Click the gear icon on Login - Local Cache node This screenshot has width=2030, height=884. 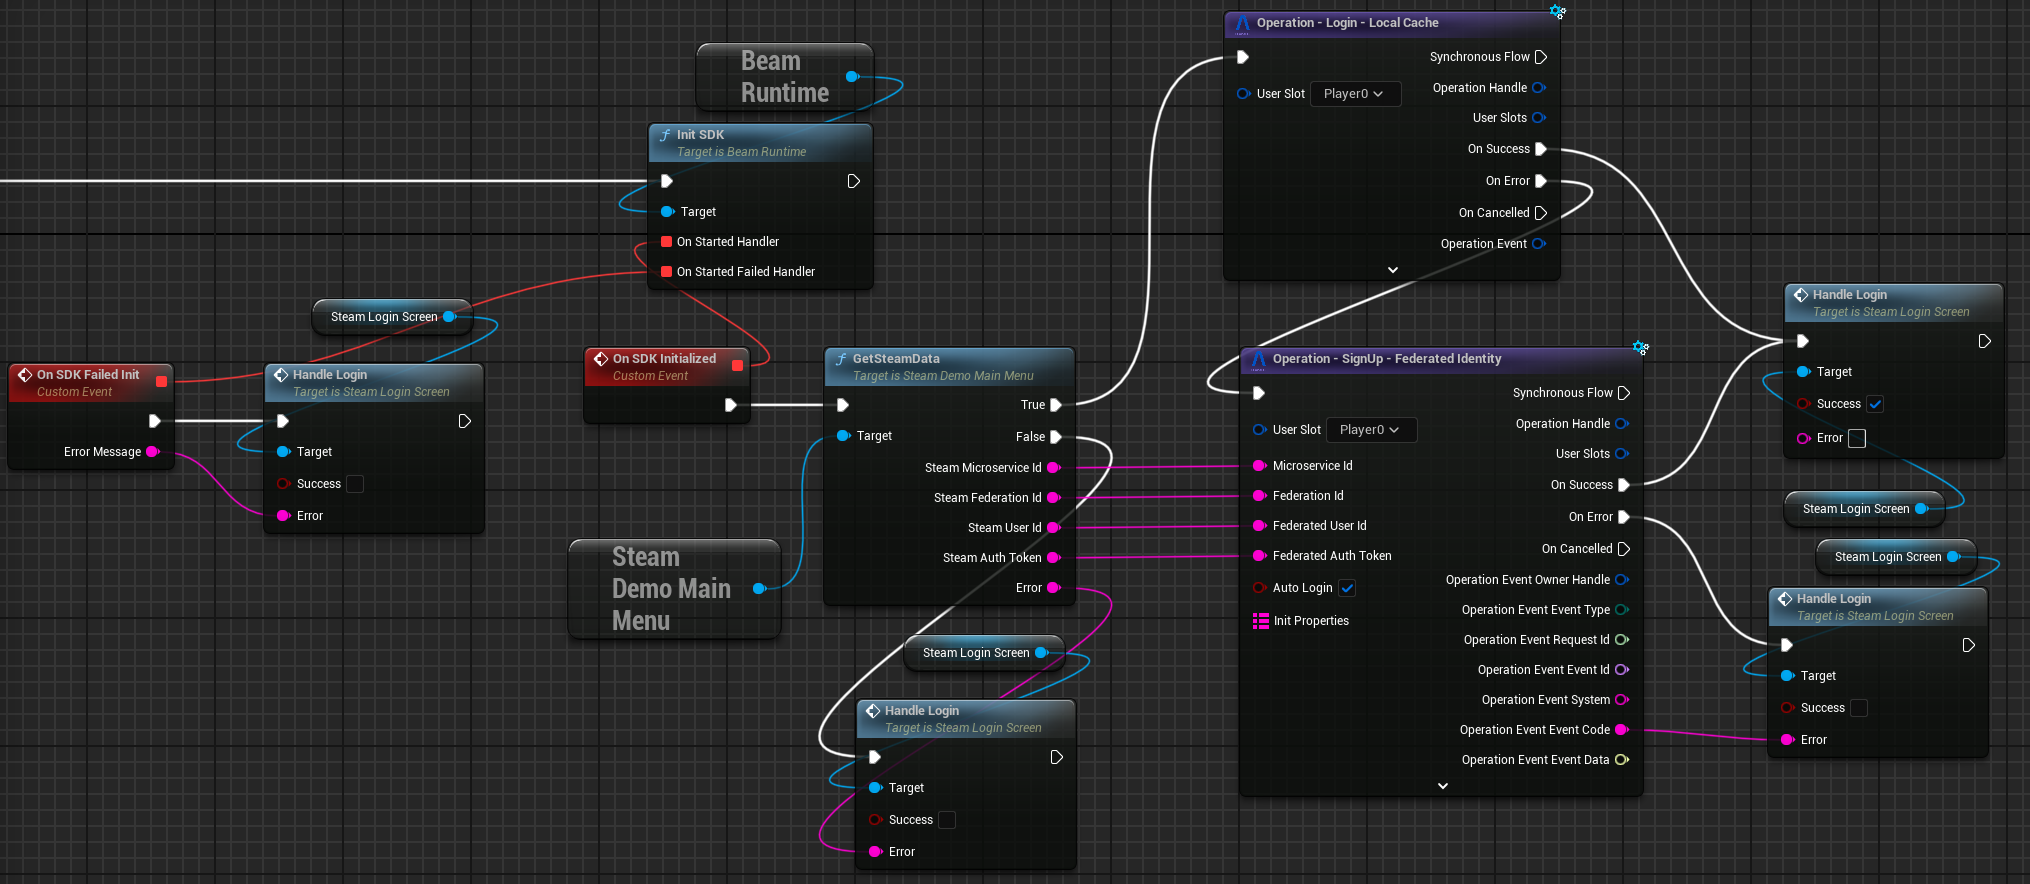[x=1557, y=12]
